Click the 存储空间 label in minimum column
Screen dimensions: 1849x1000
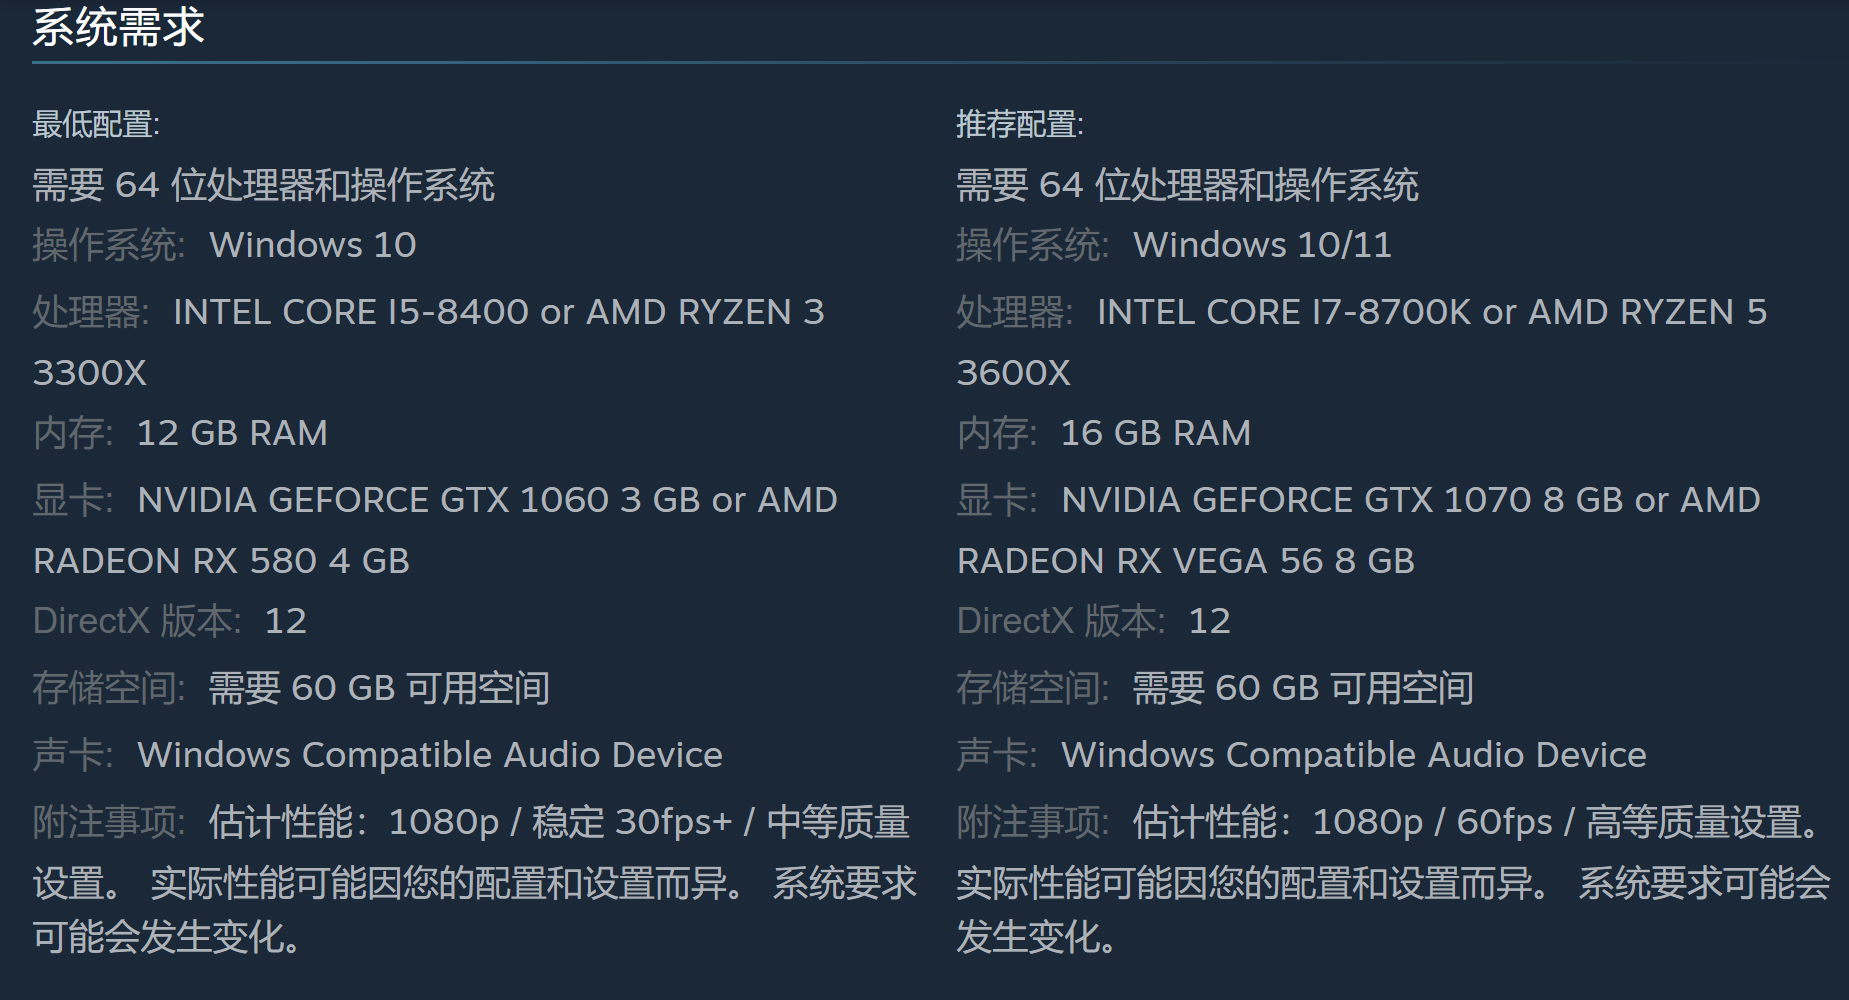click(108, 688)
